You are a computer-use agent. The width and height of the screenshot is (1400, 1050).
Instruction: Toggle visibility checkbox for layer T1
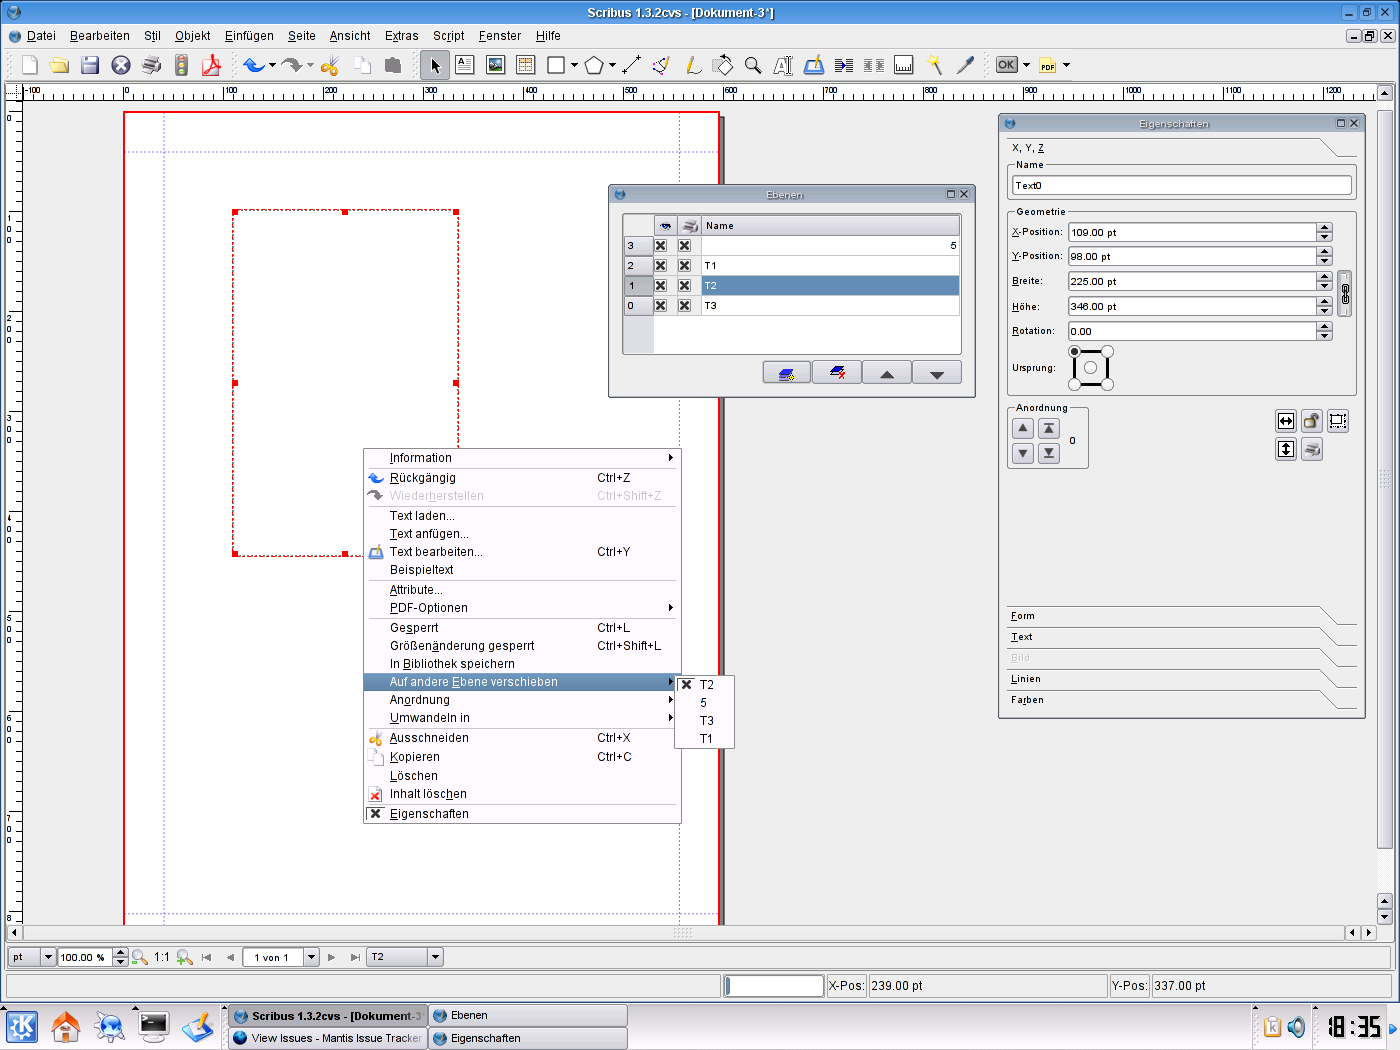coord(660,266)
